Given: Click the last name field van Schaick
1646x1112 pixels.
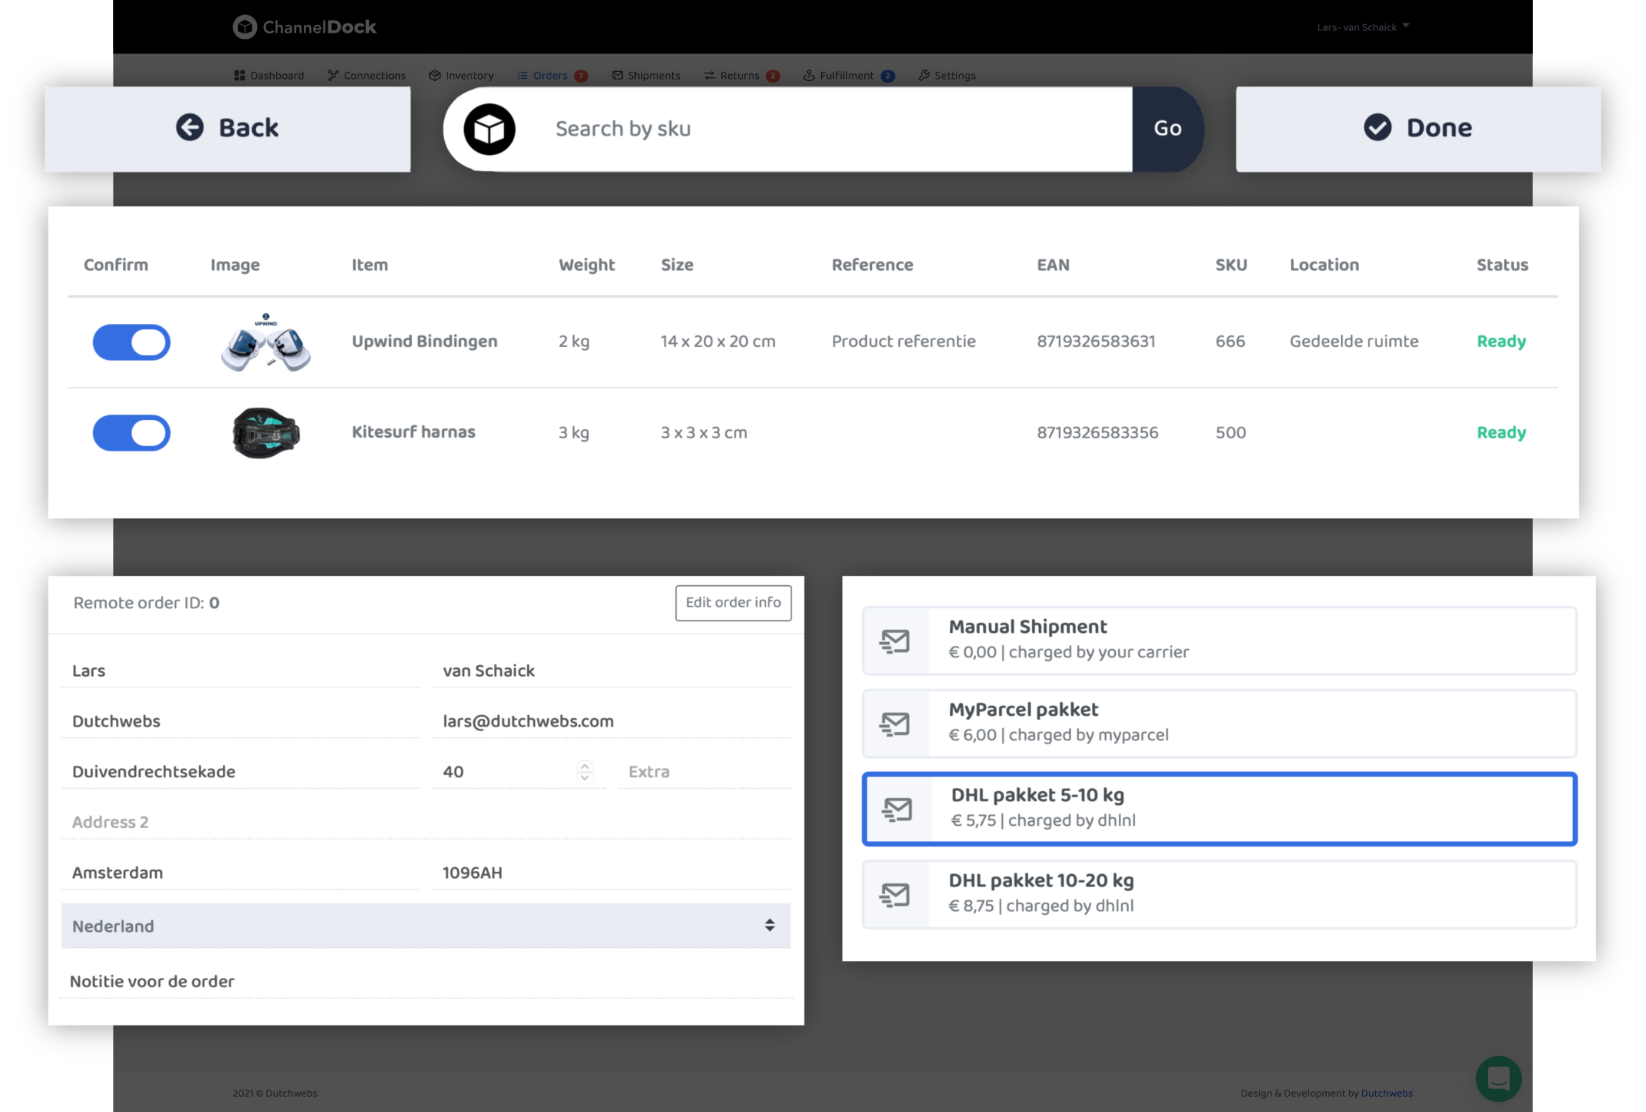Looking at the screenshot, I should 612,671.
